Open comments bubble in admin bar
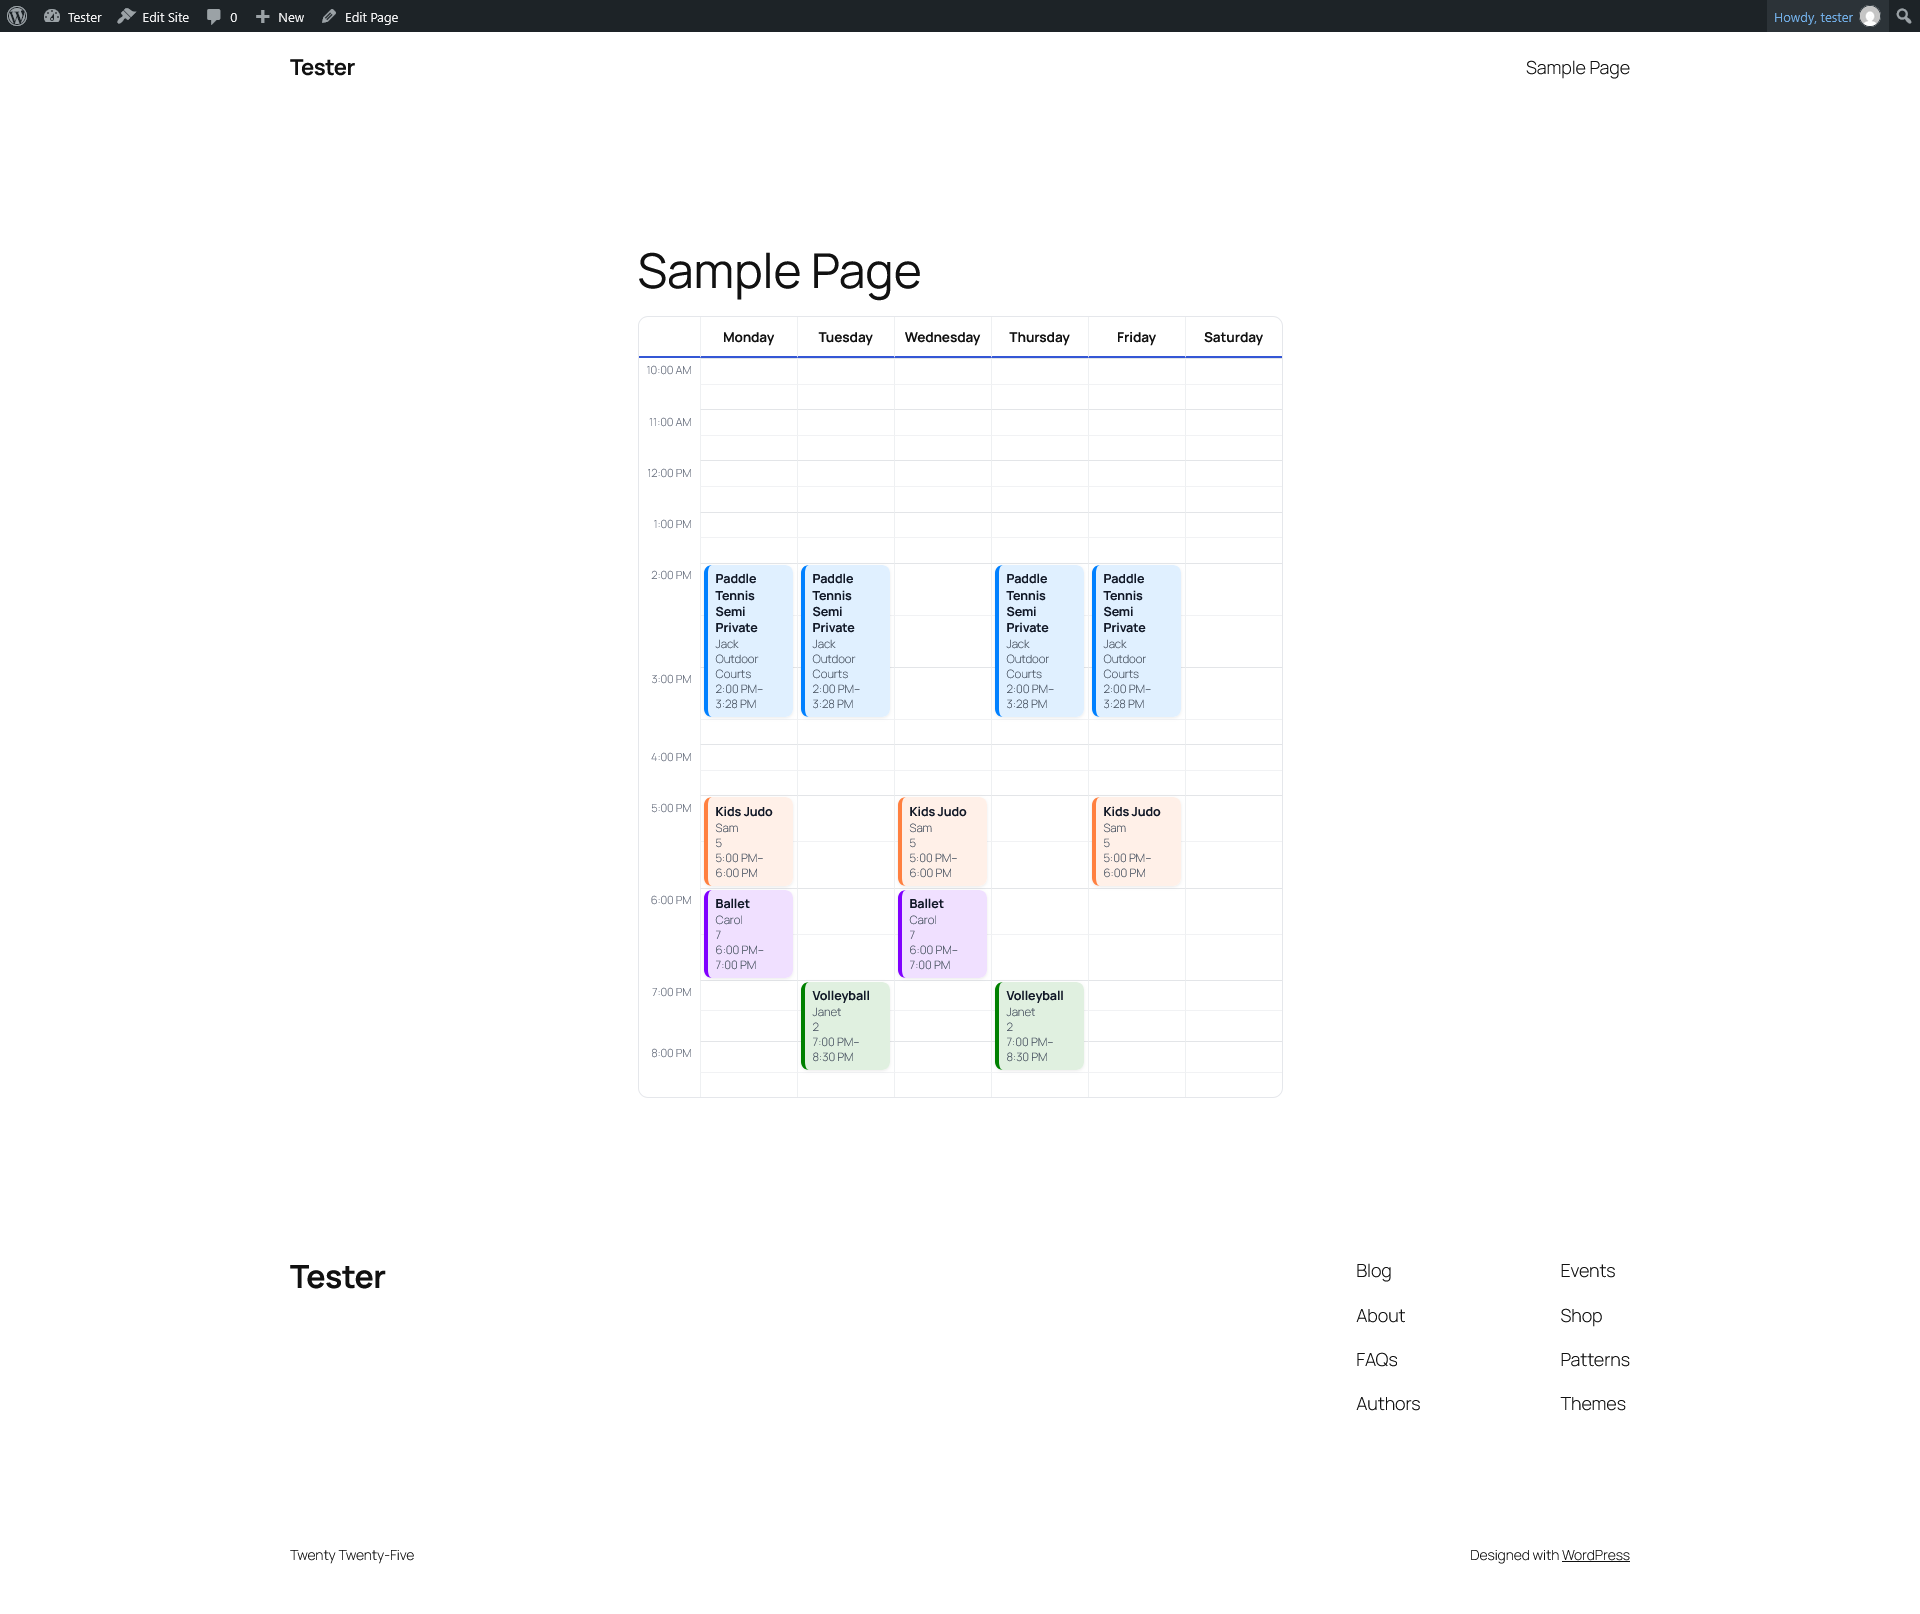The image size is (1920, 1614). click(222, 16)
